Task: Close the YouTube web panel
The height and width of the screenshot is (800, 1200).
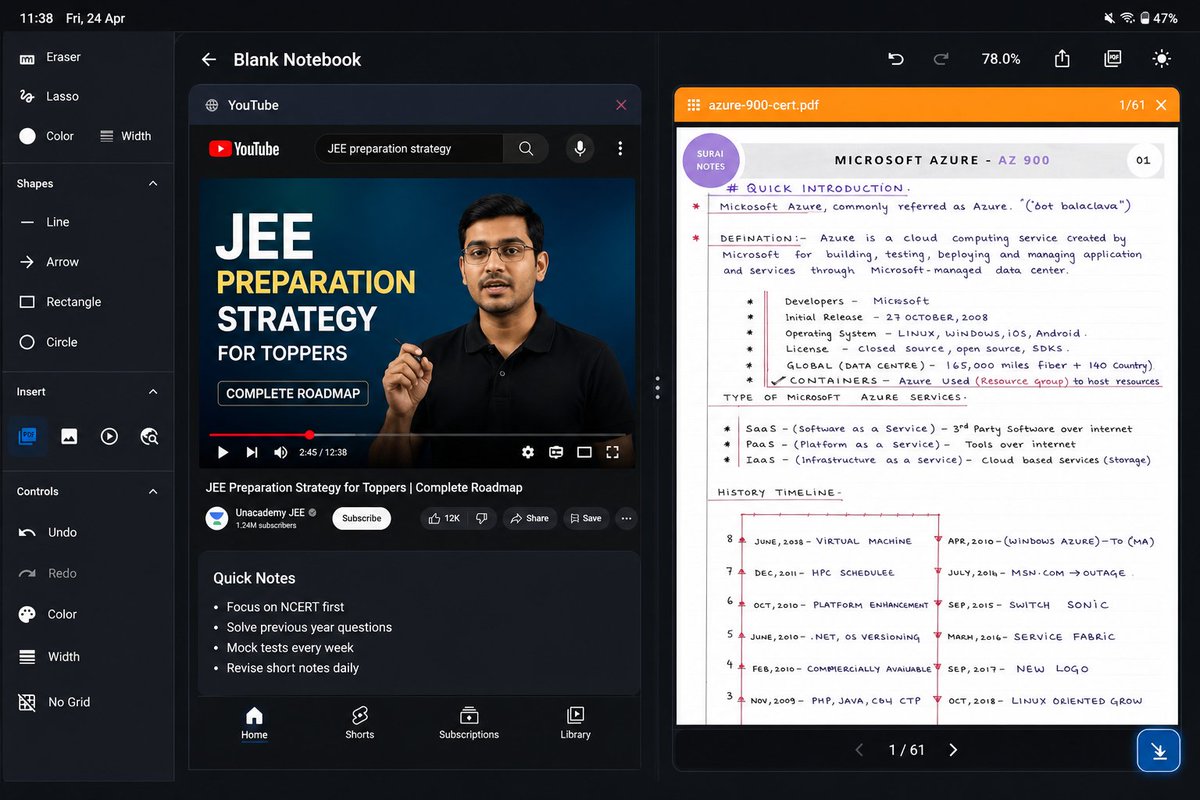Action: click(621, 105)
